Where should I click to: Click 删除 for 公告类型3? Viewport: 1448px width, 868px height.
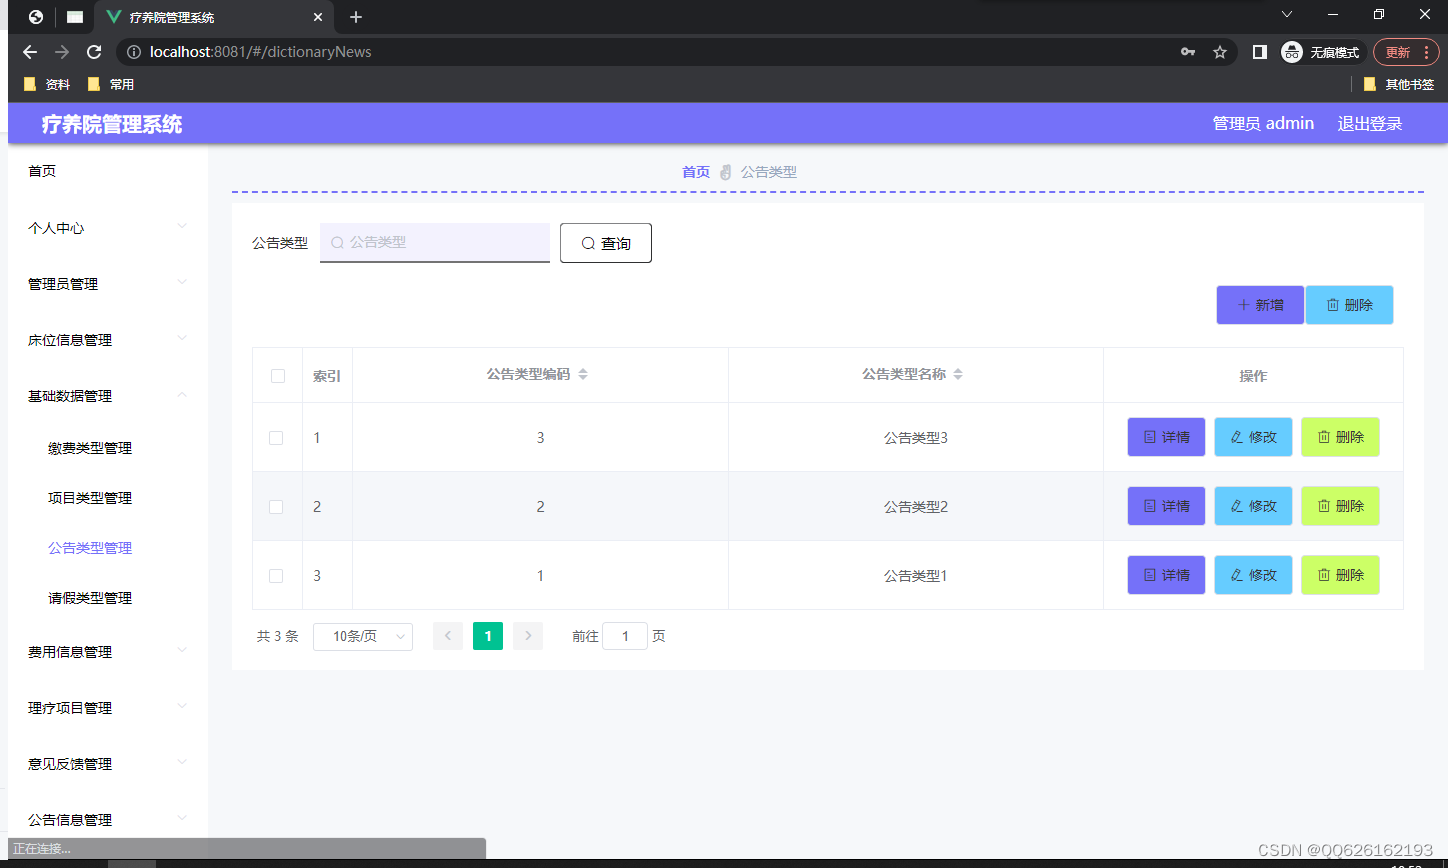pos(1340,437)
